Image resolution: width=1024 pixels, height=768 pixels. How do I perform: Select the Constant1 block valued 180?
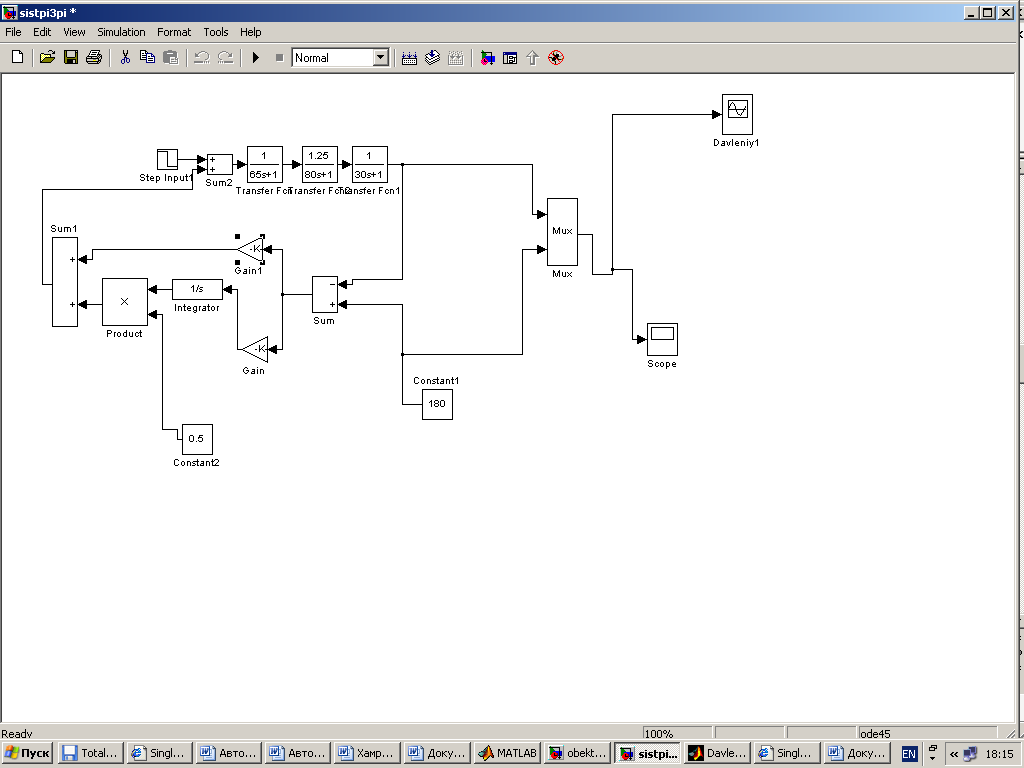[437, 404]
